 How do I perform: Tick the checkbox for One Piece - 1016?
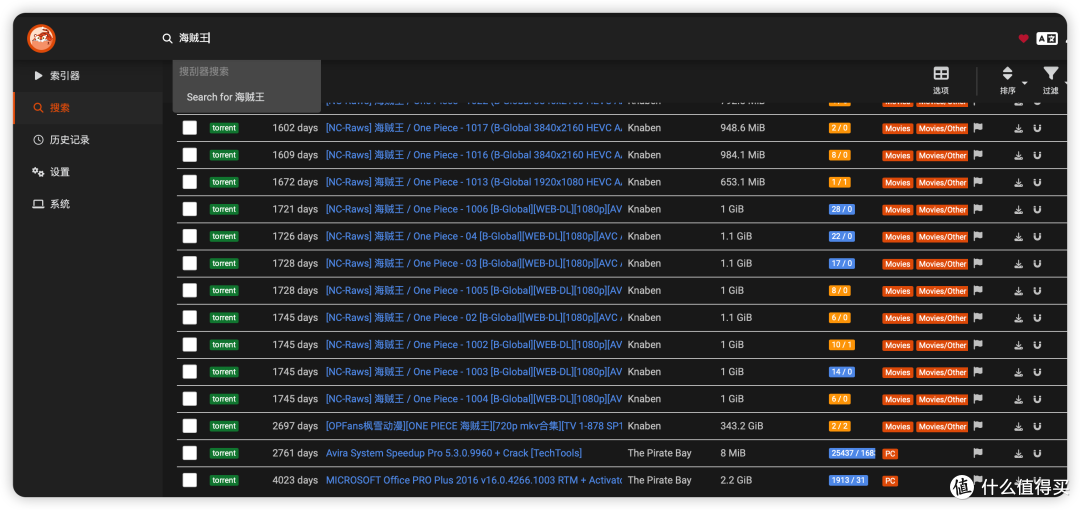pyautogui.click(x=189, y=155)
